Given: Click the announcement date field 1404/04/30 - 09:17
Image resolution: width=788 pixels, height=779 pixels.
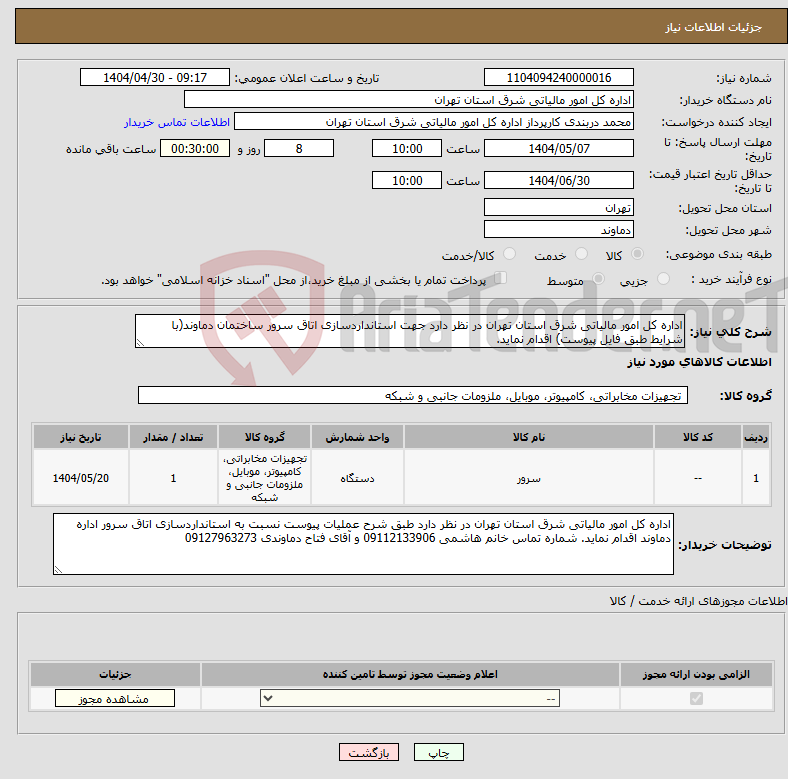Looking at the screenshot, I should 155,77.
